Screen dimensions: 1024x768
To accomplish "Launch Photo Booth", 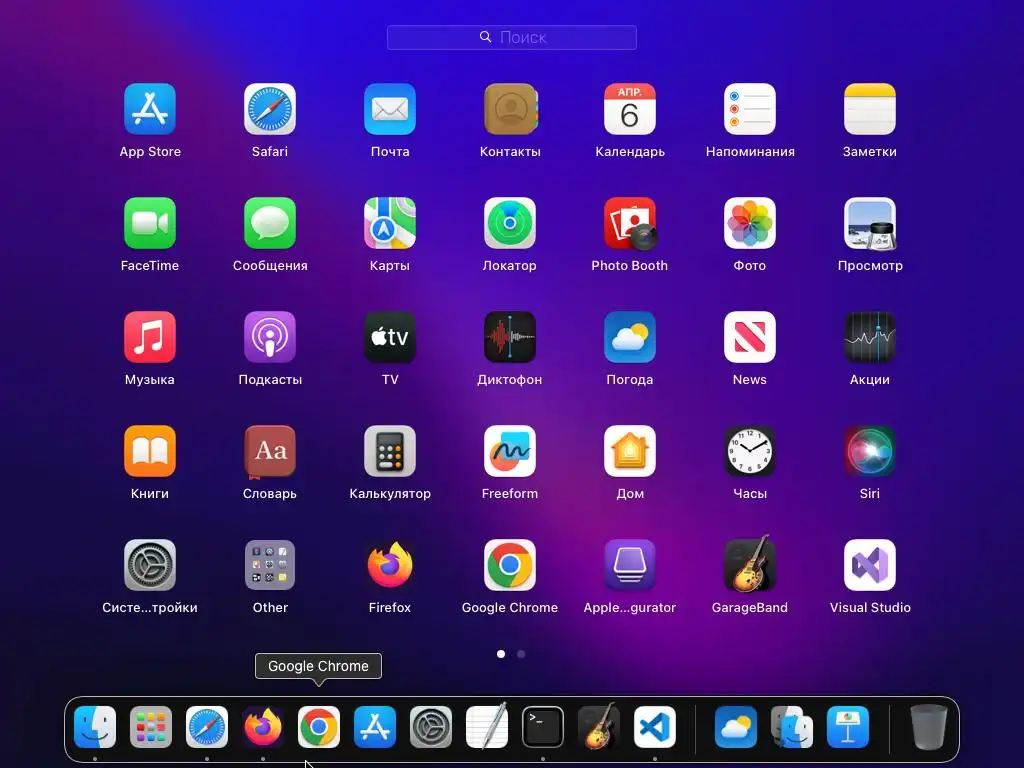I will point(630,223).
